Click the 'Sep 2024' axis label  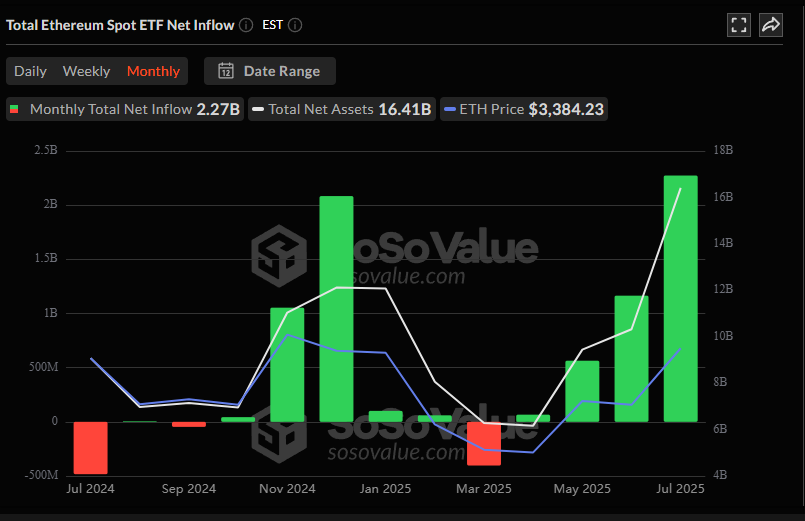click(189, 489)
